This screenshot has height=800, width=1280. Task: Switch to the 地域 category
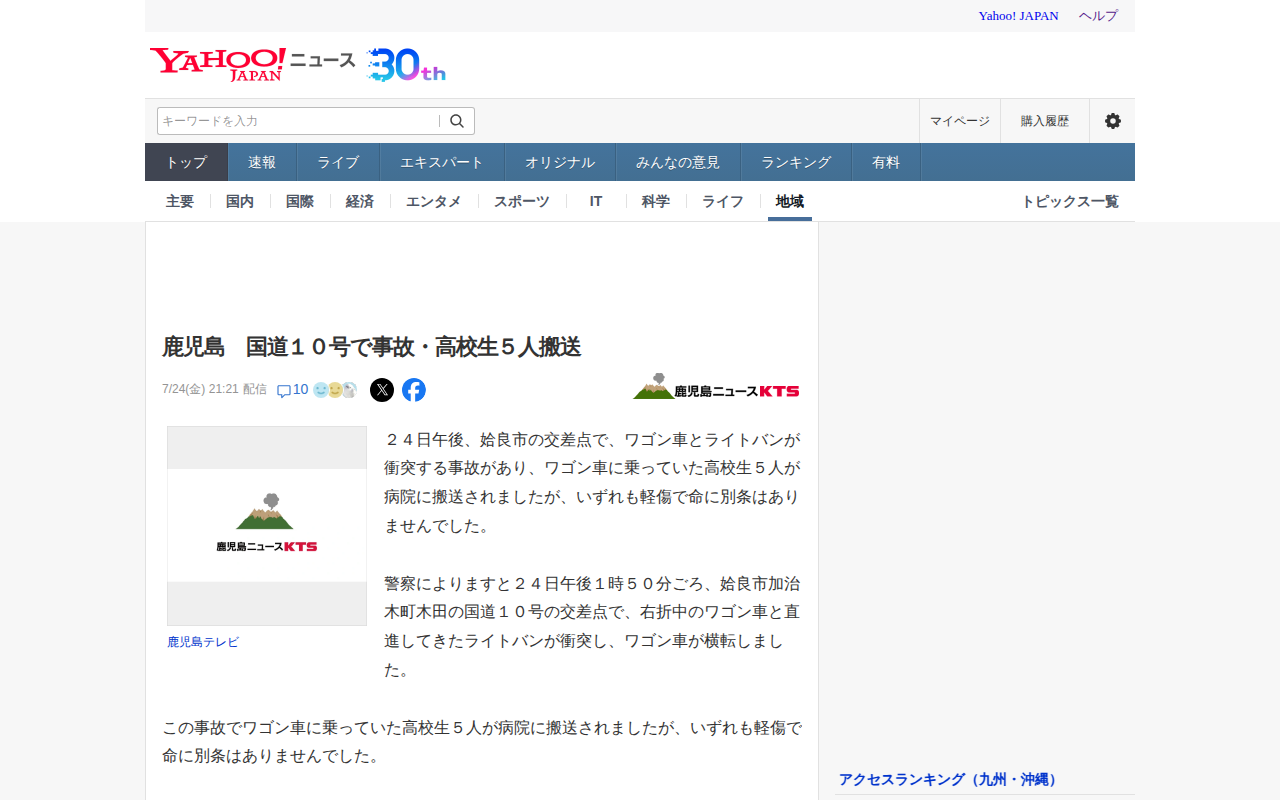click(790, 201)
